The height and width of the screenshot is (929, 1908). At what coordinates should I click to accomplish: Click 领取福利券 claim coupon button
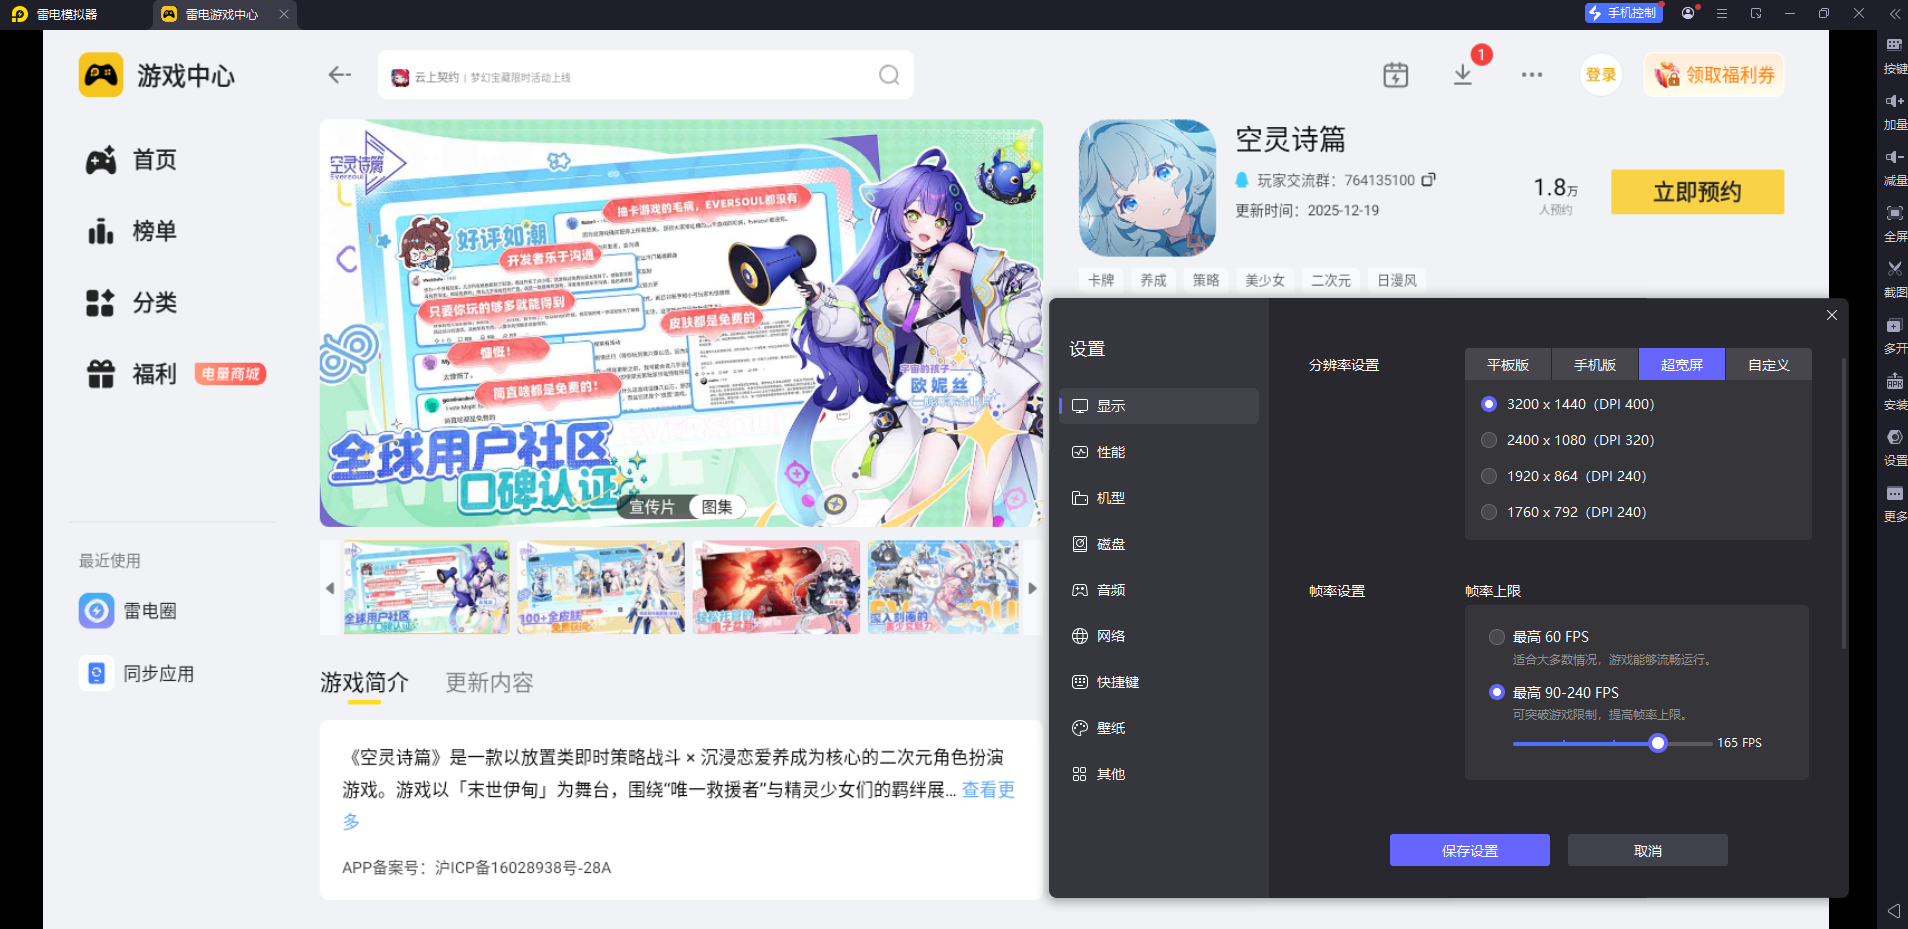pyautogui.click(x=1714, y=75)
